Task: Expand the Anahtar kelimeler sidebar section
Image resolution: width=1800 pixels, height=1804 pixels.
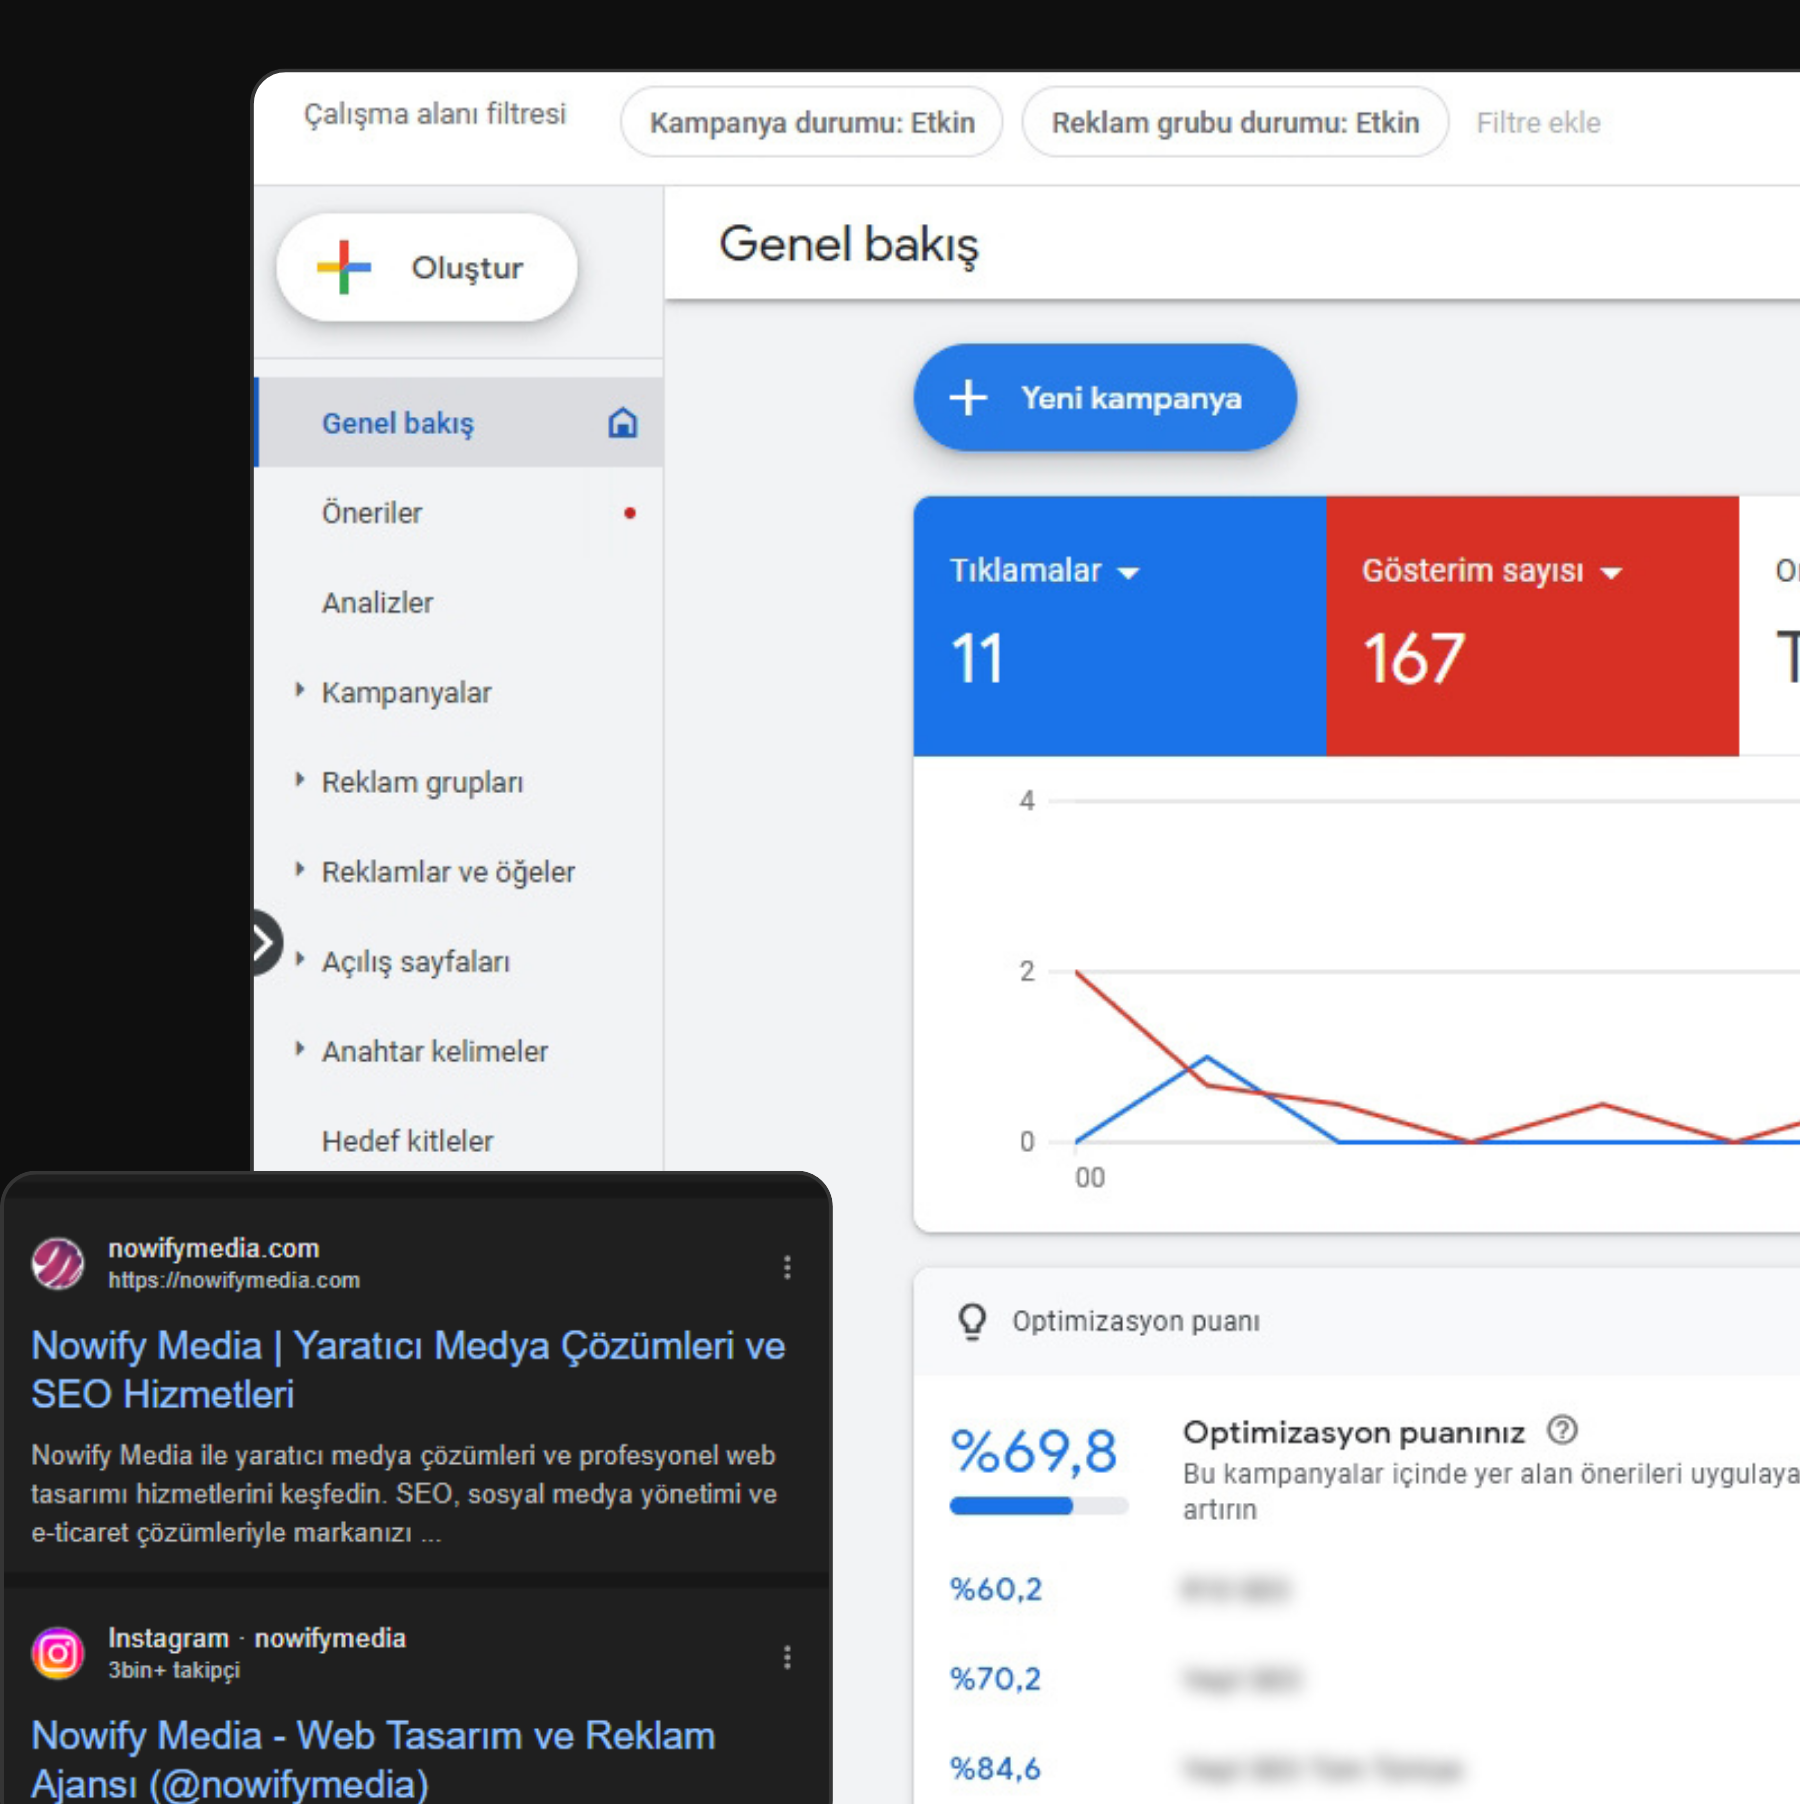Action: click(299, 1050)
